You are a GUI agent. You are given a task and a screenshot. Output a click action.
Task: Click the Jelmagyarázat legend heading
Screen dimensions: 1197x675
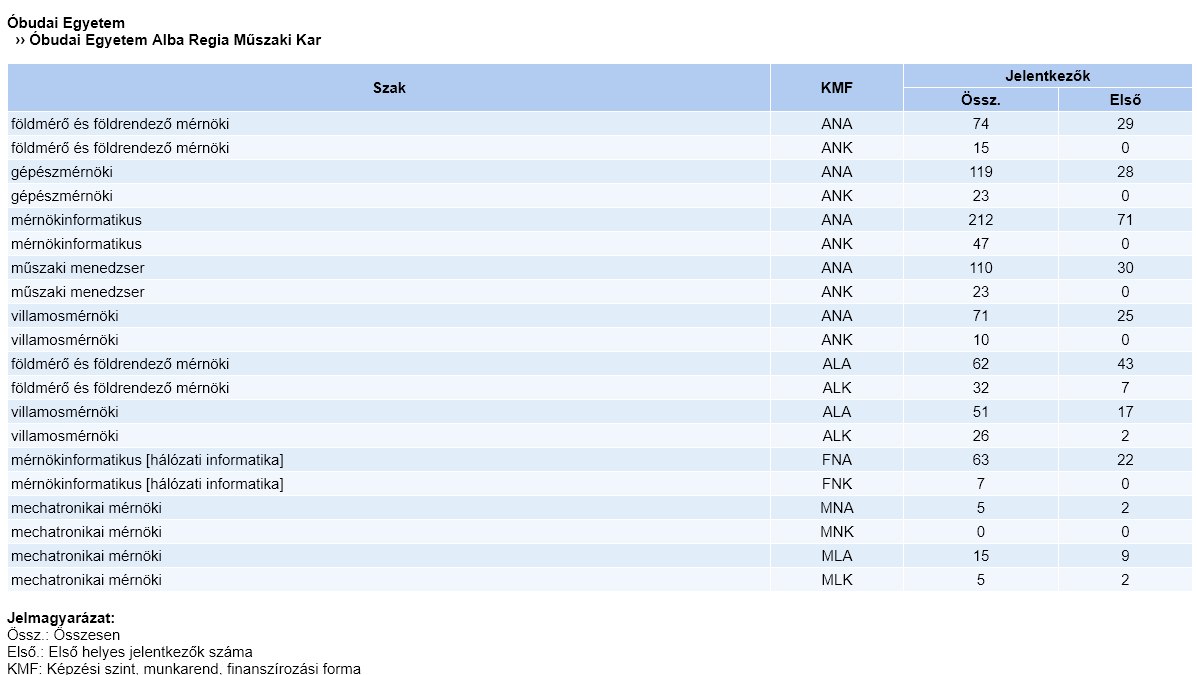pos(61,619)
